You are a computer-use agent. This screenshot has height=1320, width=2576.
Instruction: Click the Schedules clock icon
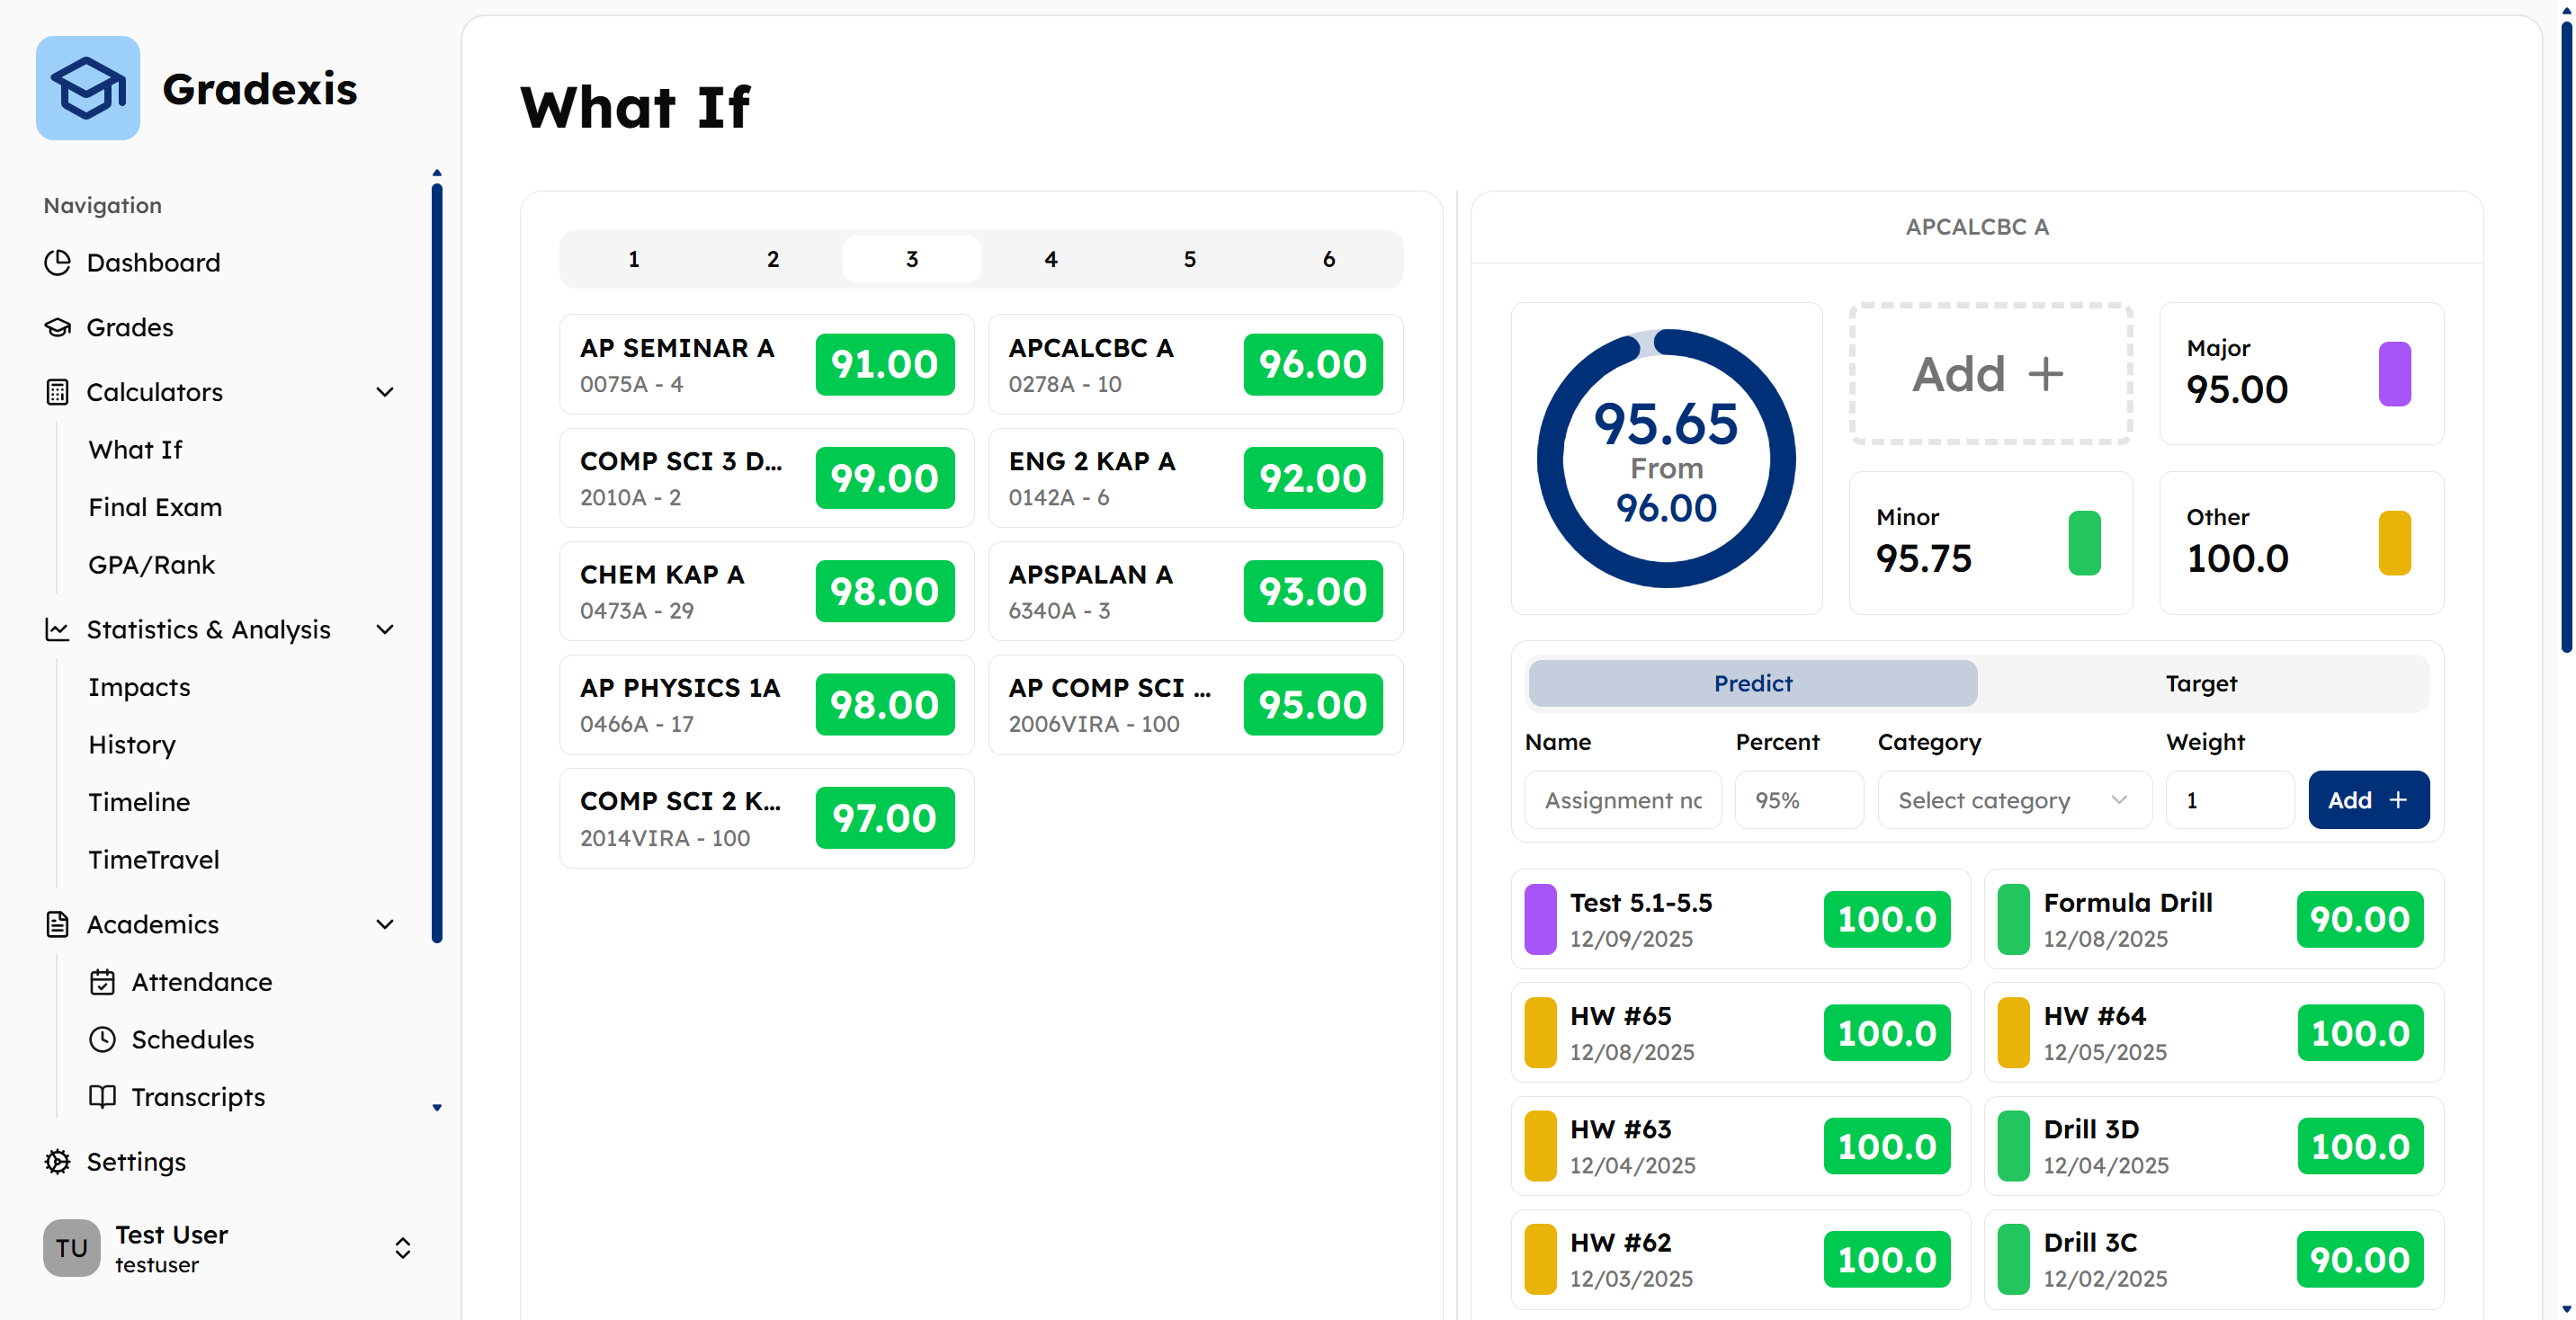[x=102, y=1039]
